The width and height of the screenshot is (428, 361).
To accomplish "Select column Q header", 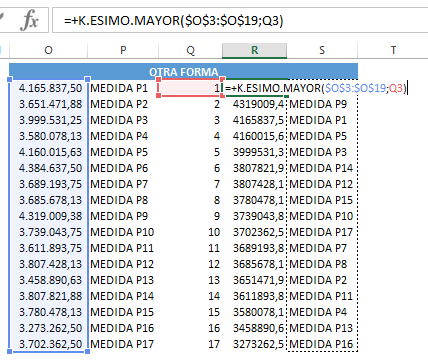I will pos(190,50).
